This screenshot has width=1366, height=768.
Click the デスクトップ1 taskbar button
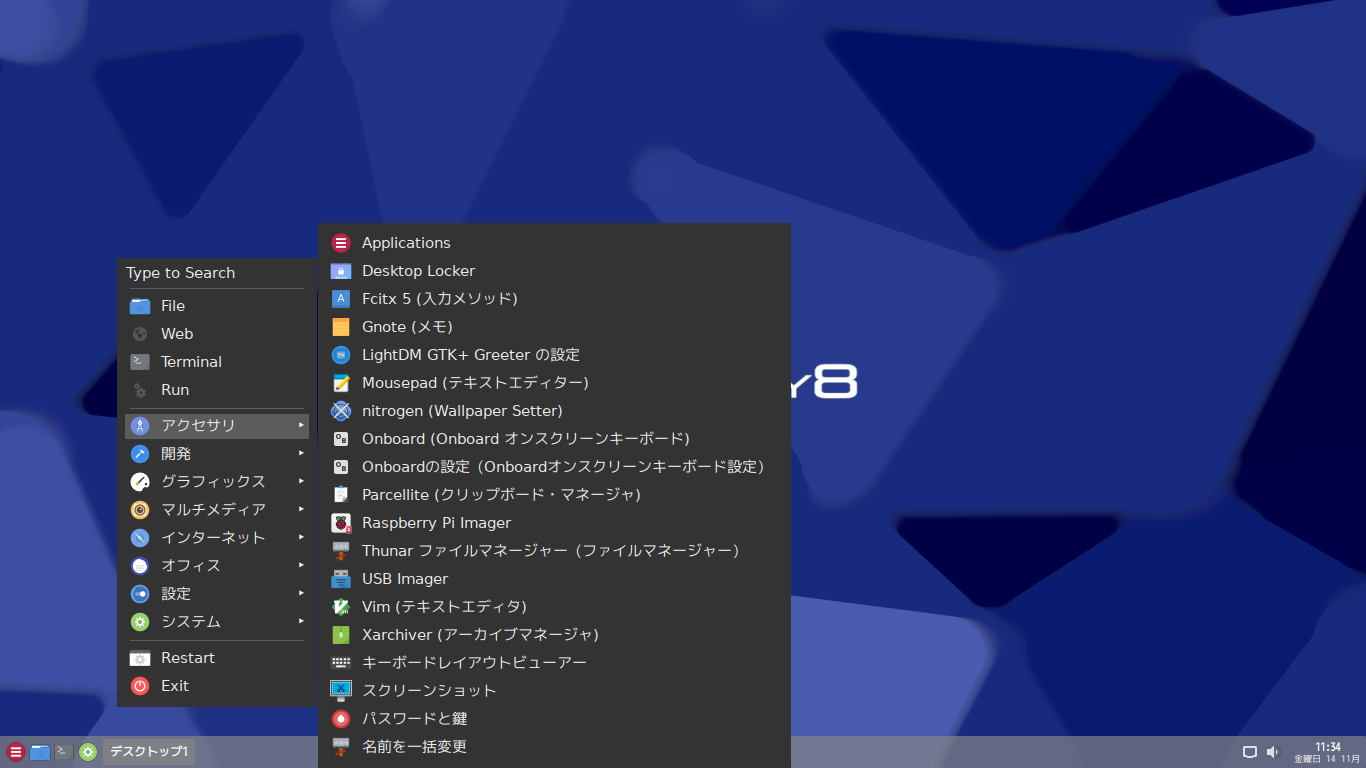149,752
